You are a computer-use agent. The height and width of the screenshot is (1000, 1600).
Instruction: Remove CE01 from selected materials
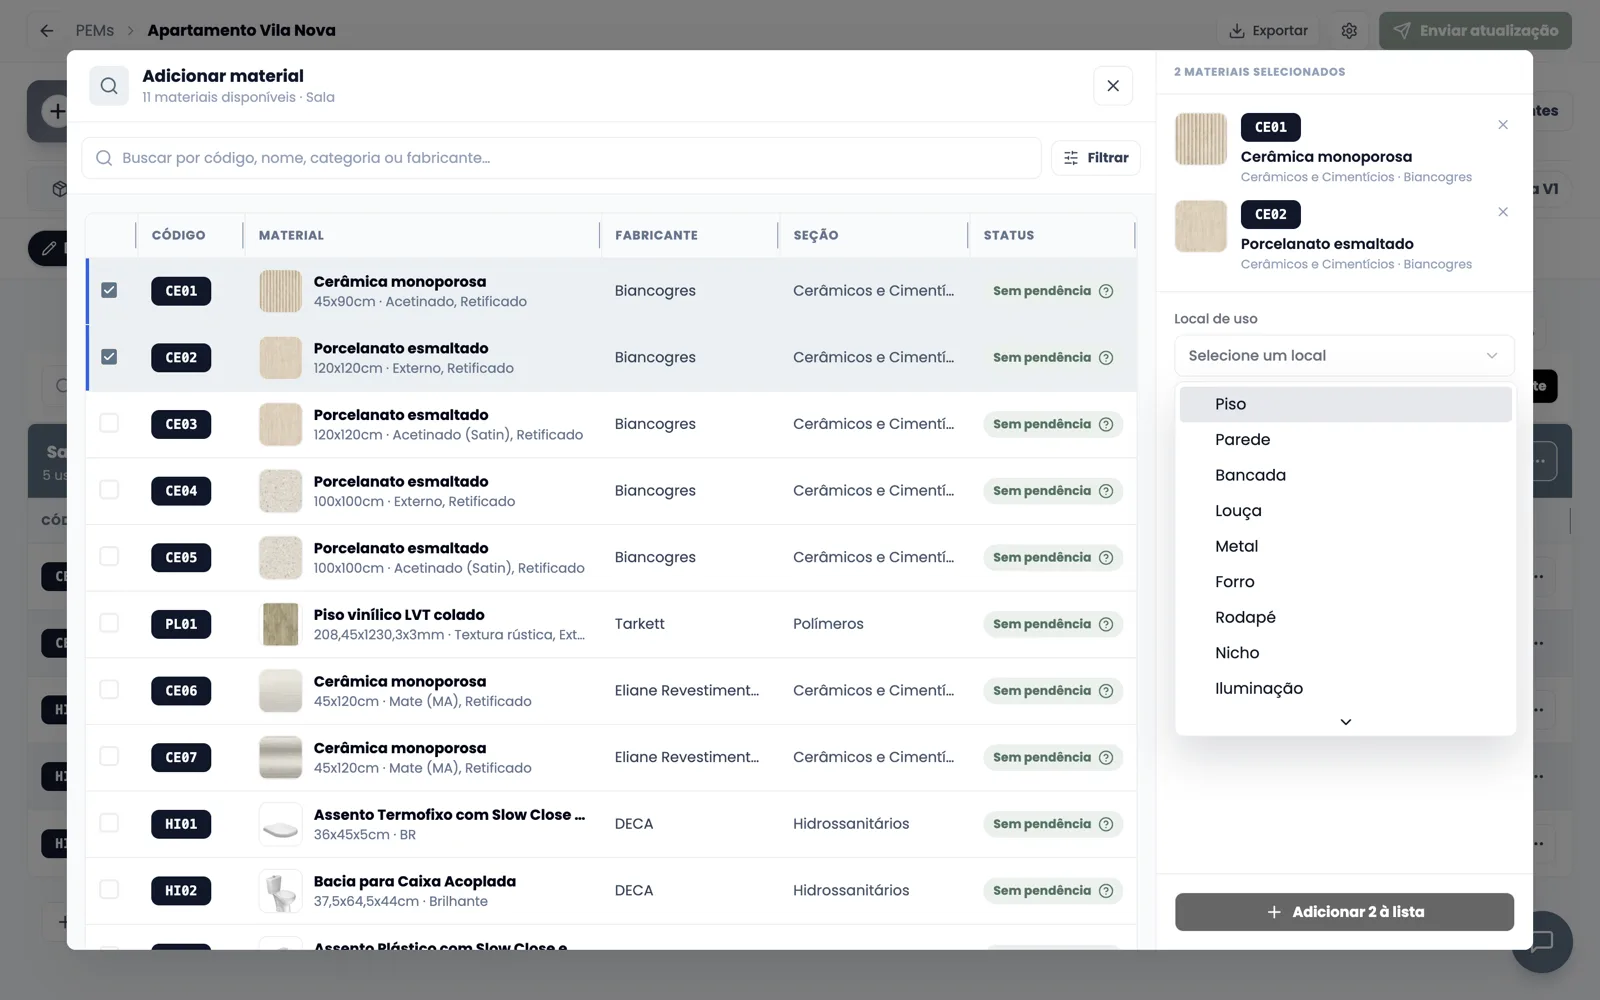coord(1503,125)
